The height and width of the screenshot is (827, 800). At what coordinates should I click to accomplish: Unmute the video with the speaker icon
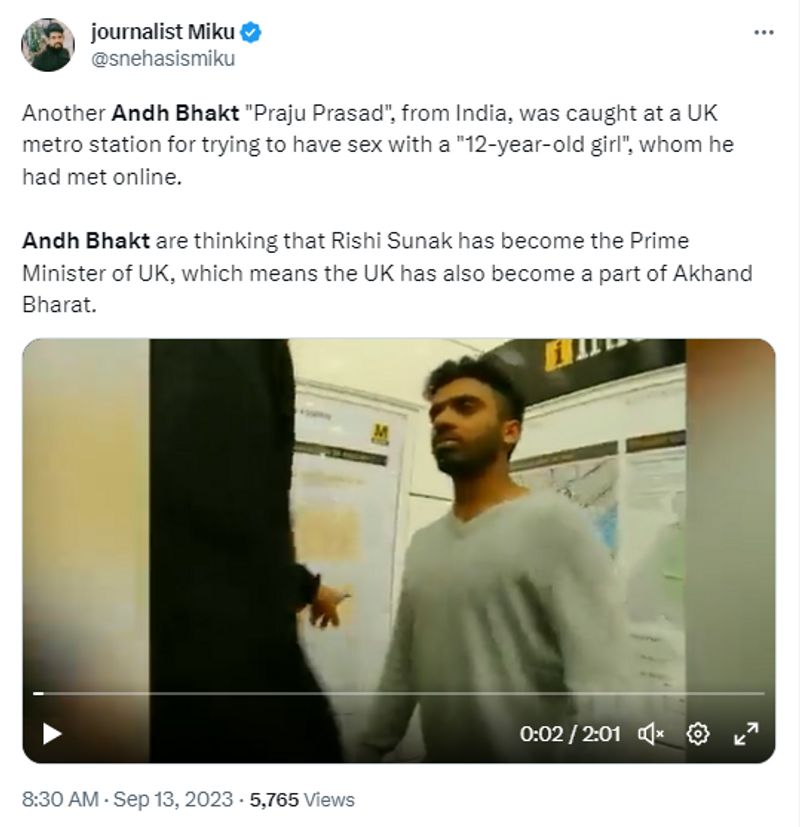[651, 734]
